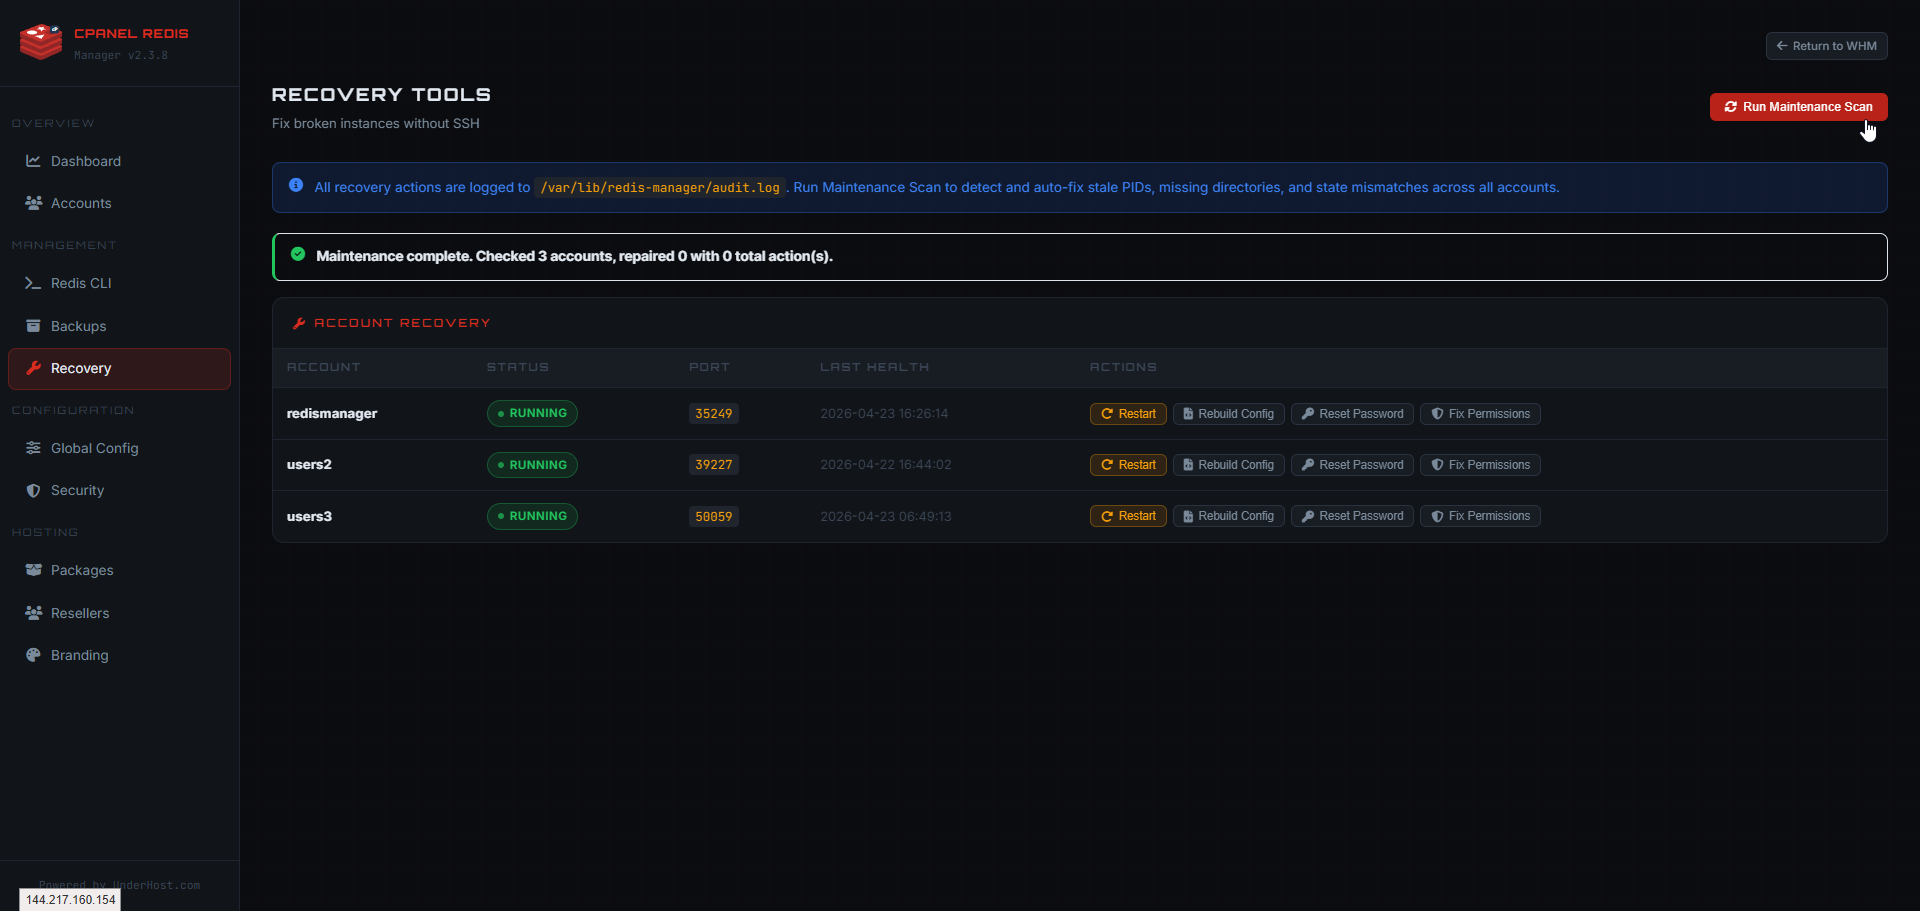Open Branding customization
The width and height of the screenshot is (1920, 911).
pos(79,655)
